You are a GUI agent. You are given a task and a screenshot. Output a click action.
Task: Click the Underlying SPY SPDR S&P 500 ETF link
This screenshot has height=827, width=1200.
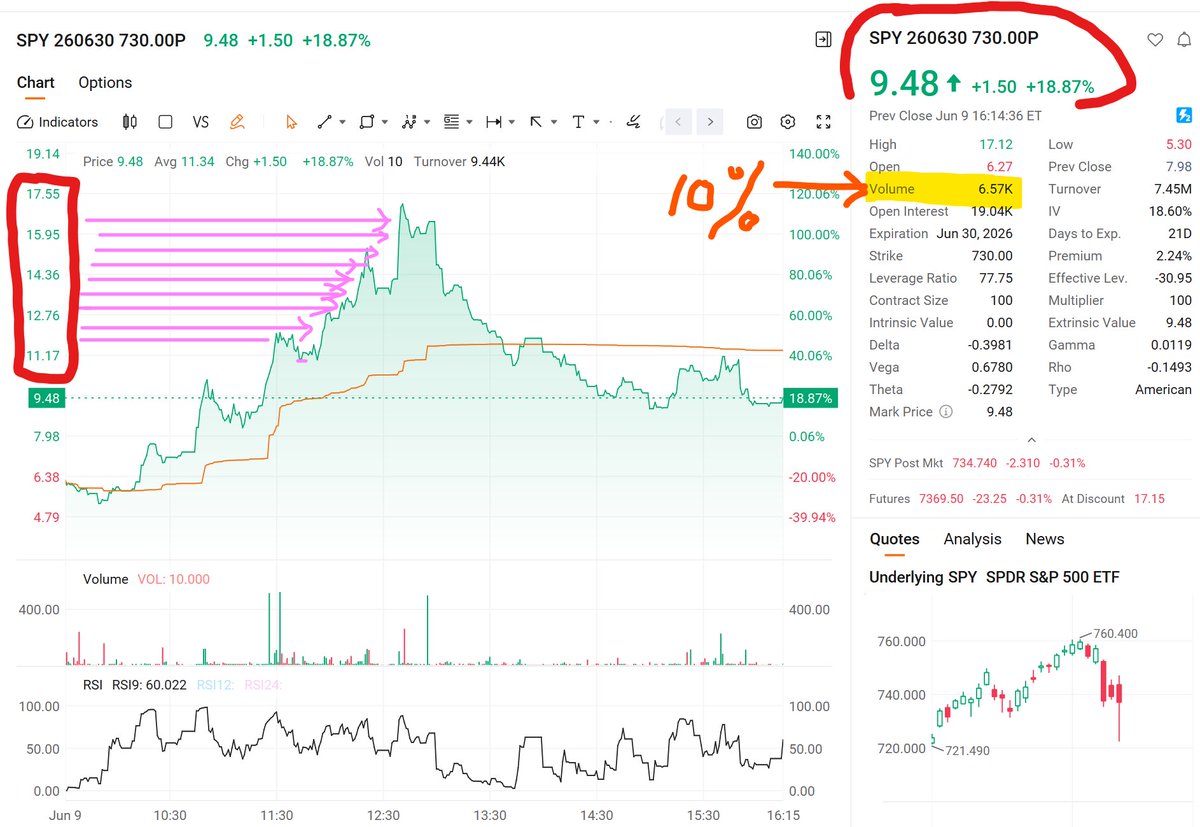(994, 577)
